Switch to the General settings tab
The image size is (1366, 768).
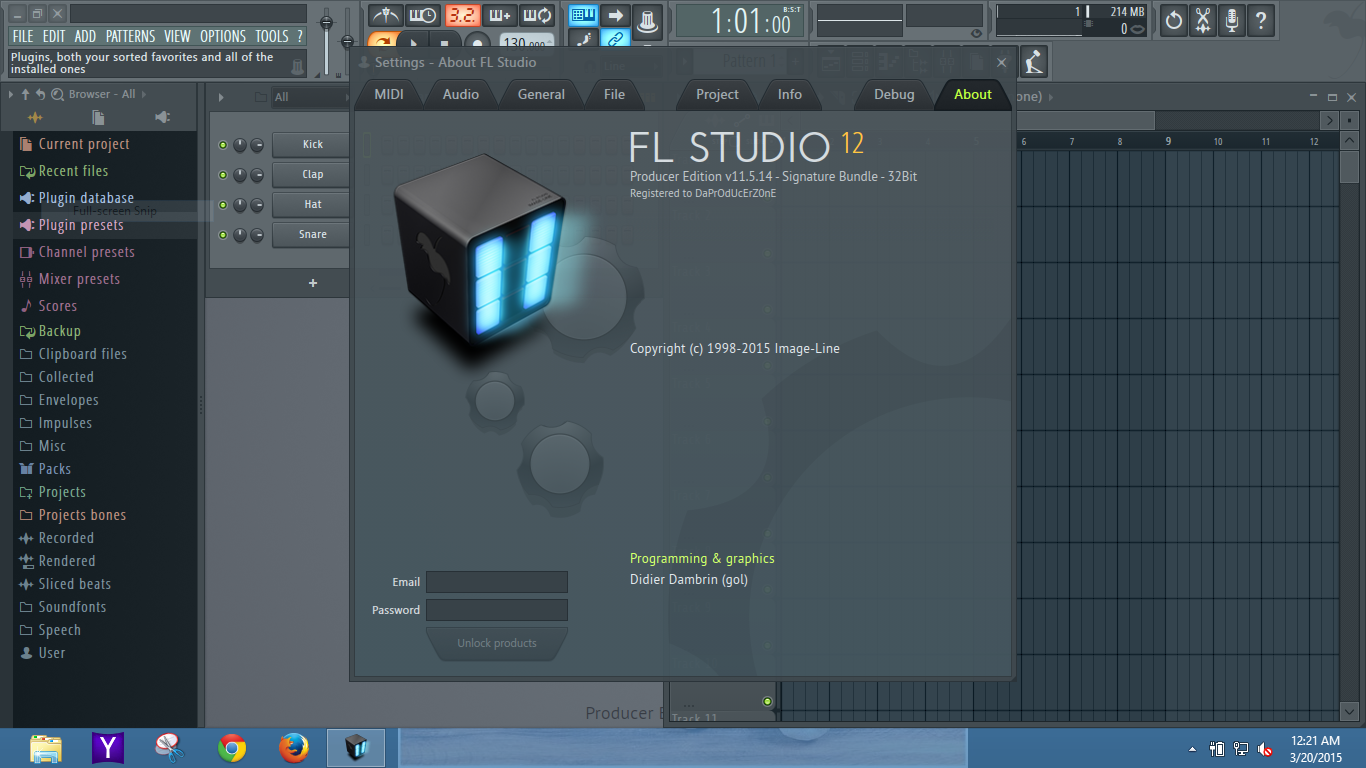(x=541, y=94)
